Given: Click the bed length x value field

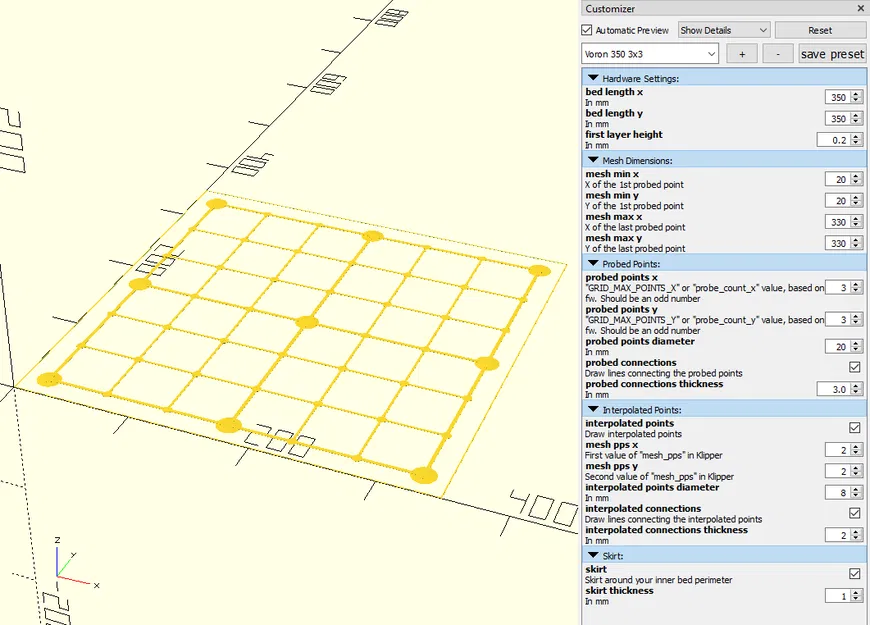Looking at the screenshot, I should coord(838,97).
